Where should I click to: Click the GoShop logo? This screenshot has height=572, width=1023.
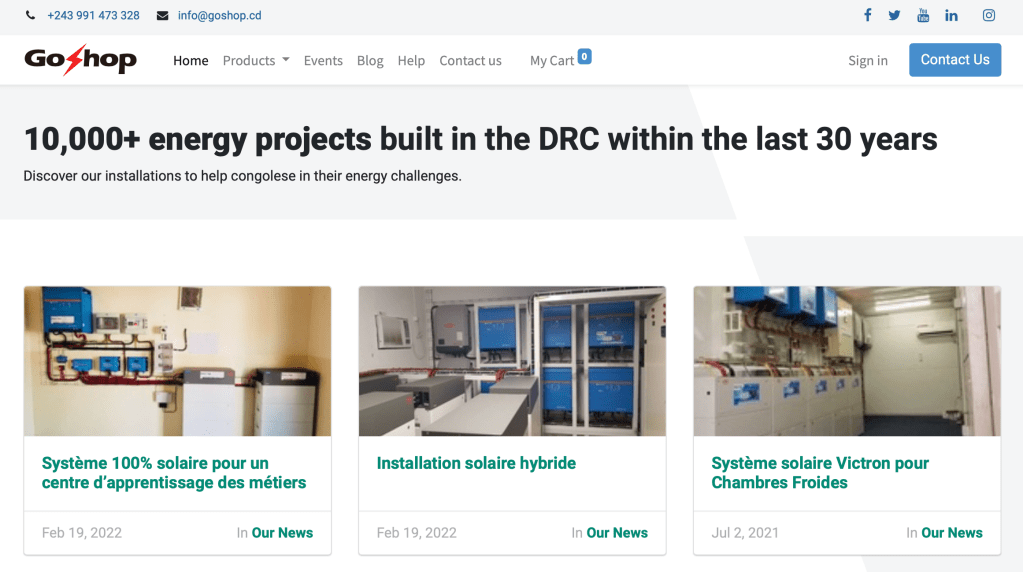click(x=81, y=60)
